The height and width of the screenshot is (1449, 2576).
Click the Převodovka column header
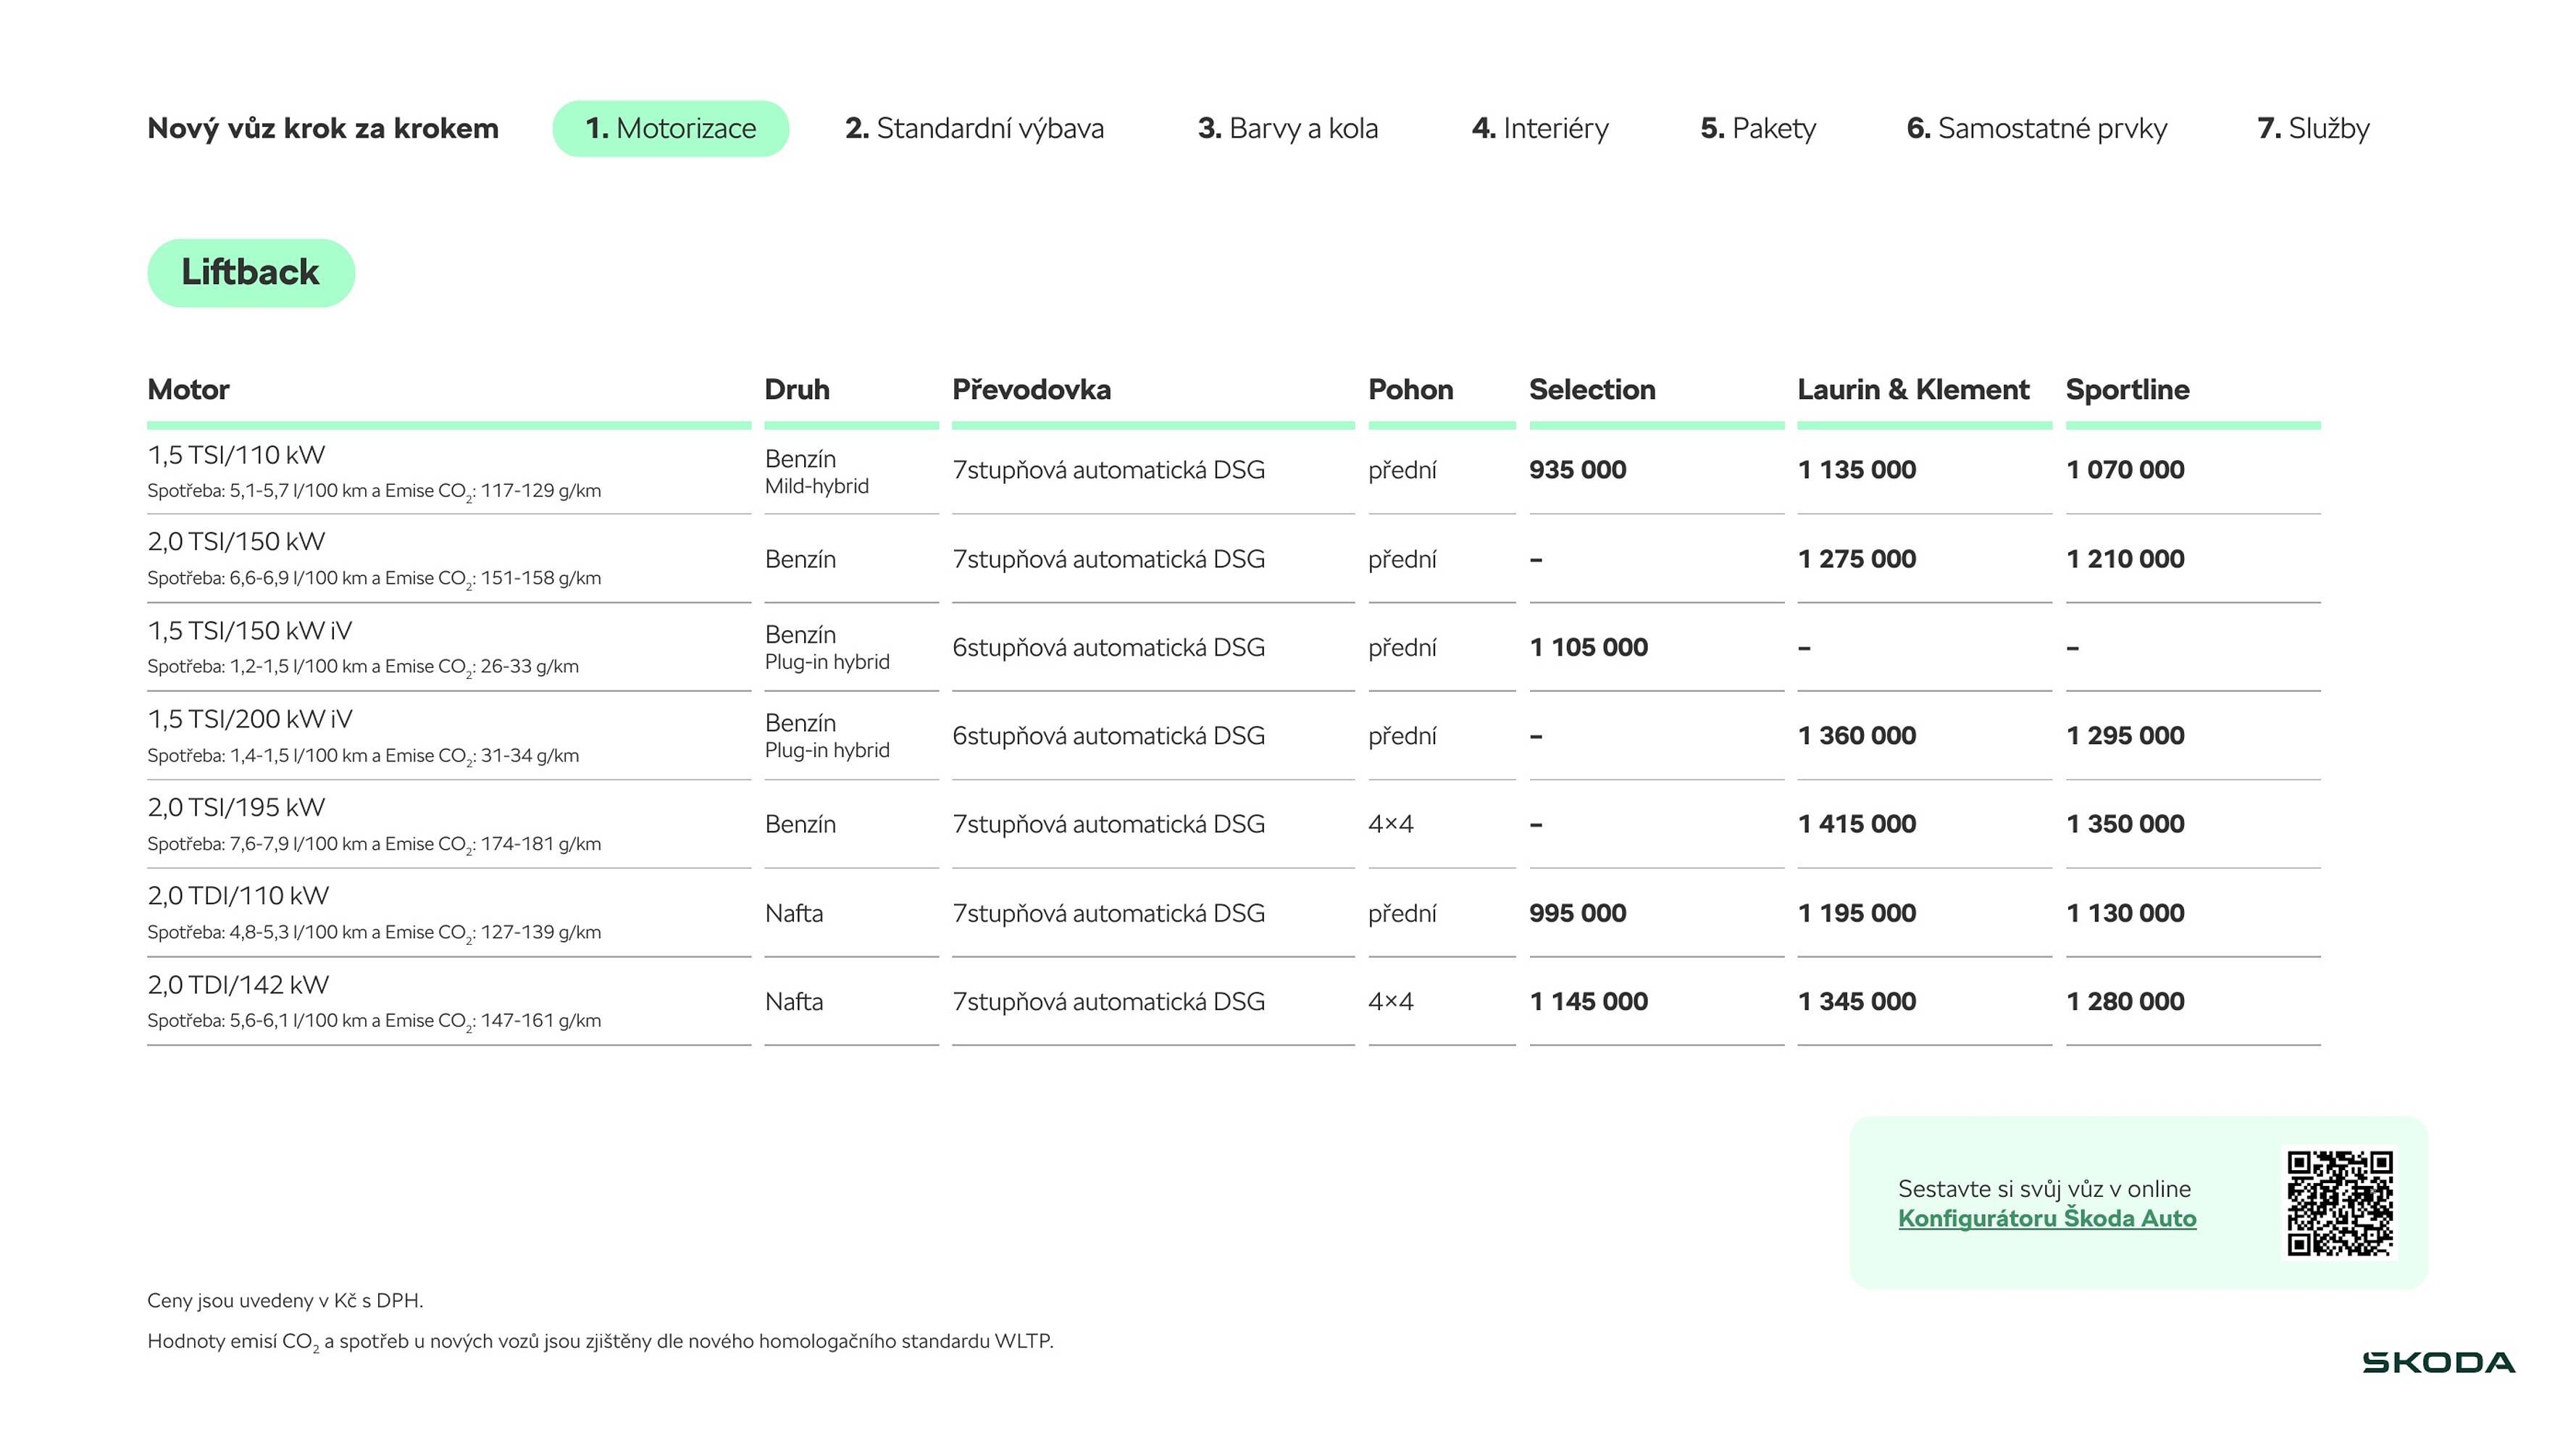[x=1031, y=389]
